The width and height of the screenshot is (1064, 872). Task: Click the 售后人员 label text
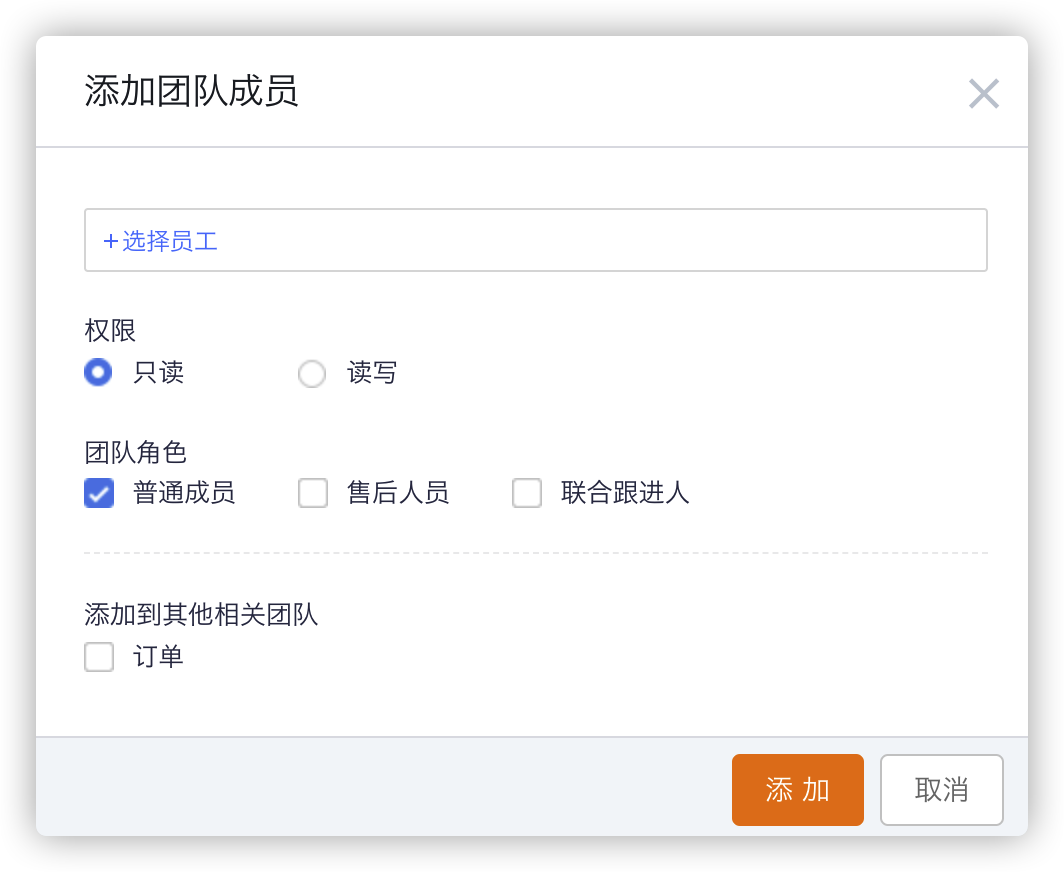pos(398,493)
